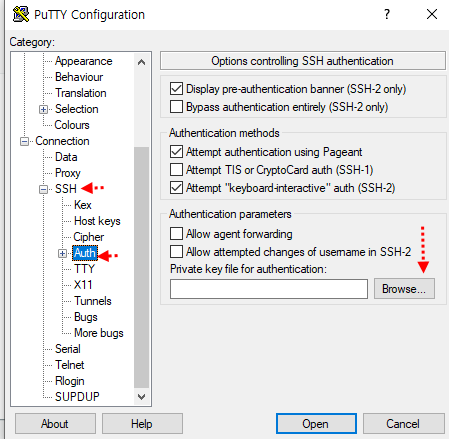Click the About button
This screenshot has width=449, height=439.
click(55, 424)
